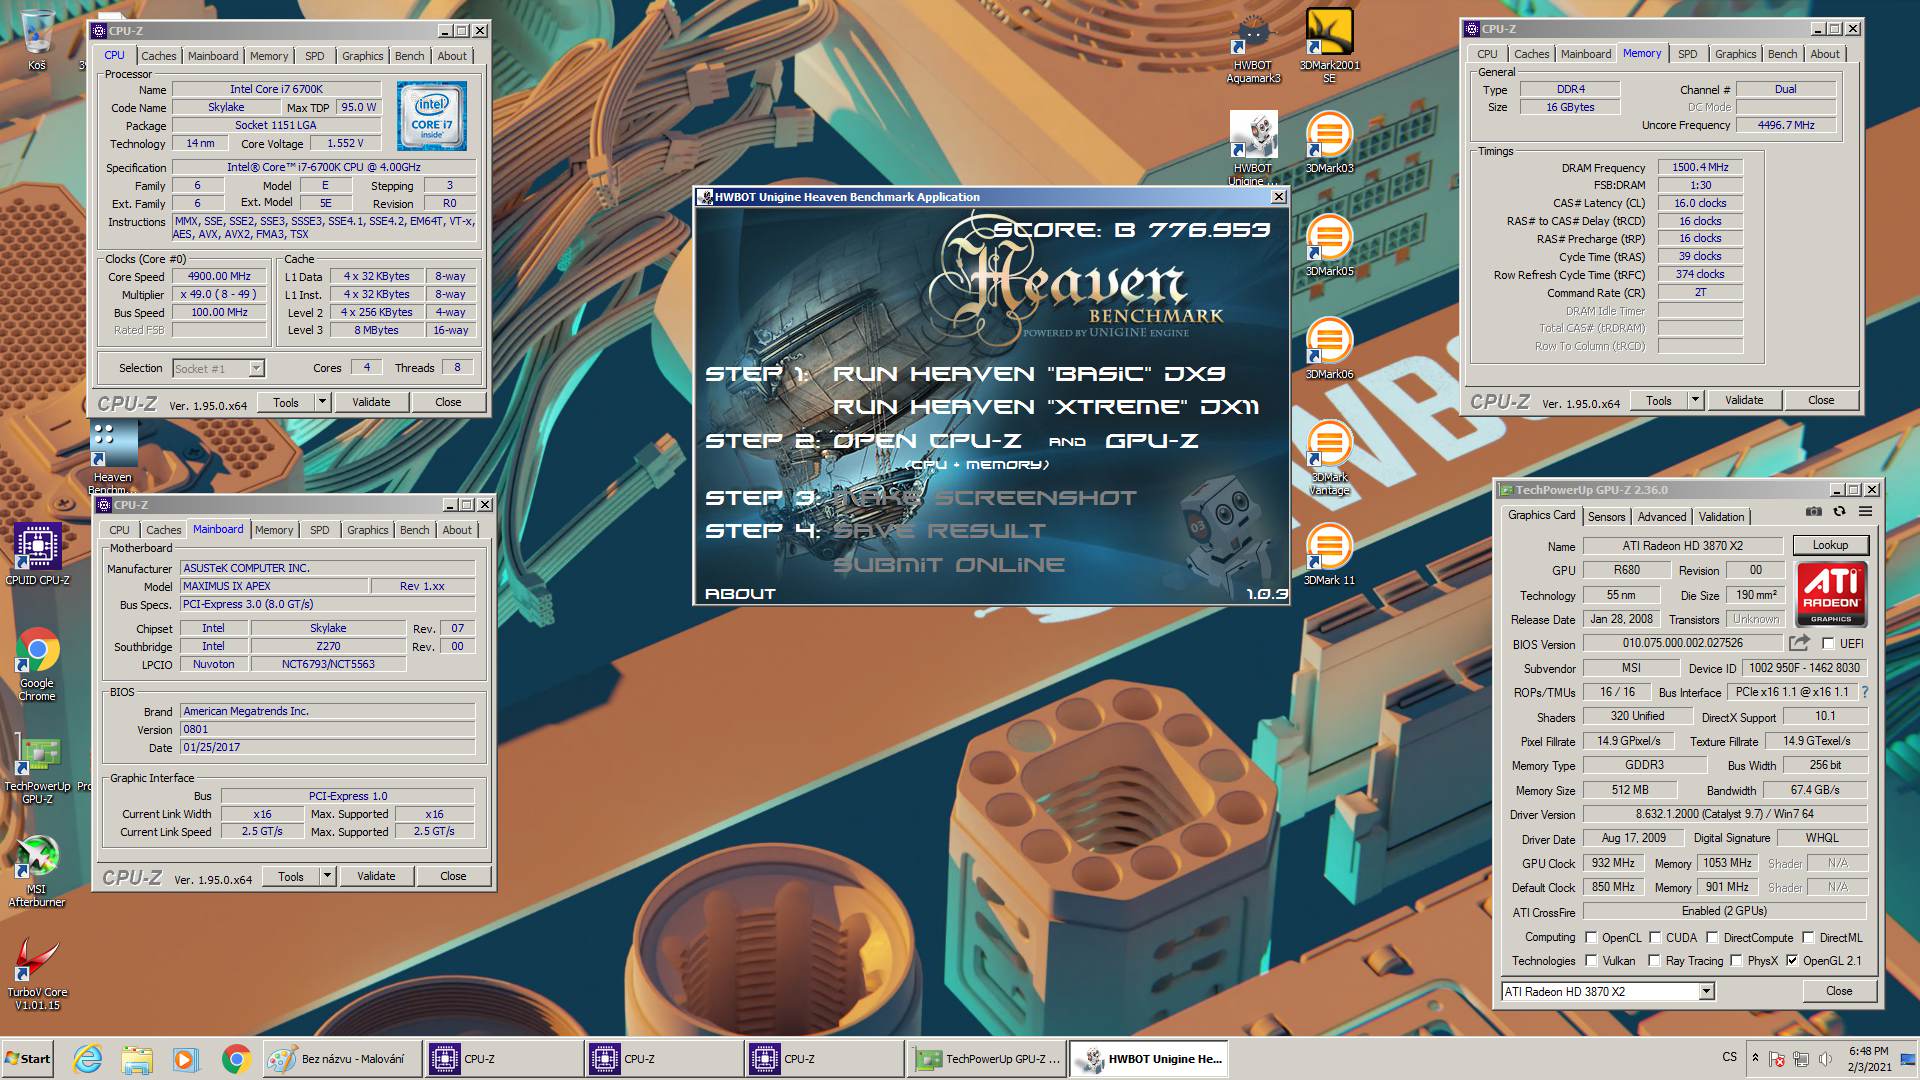
Task: Switch to Caches tab in CPU-Z CPU window
Action: coord(158,56)
